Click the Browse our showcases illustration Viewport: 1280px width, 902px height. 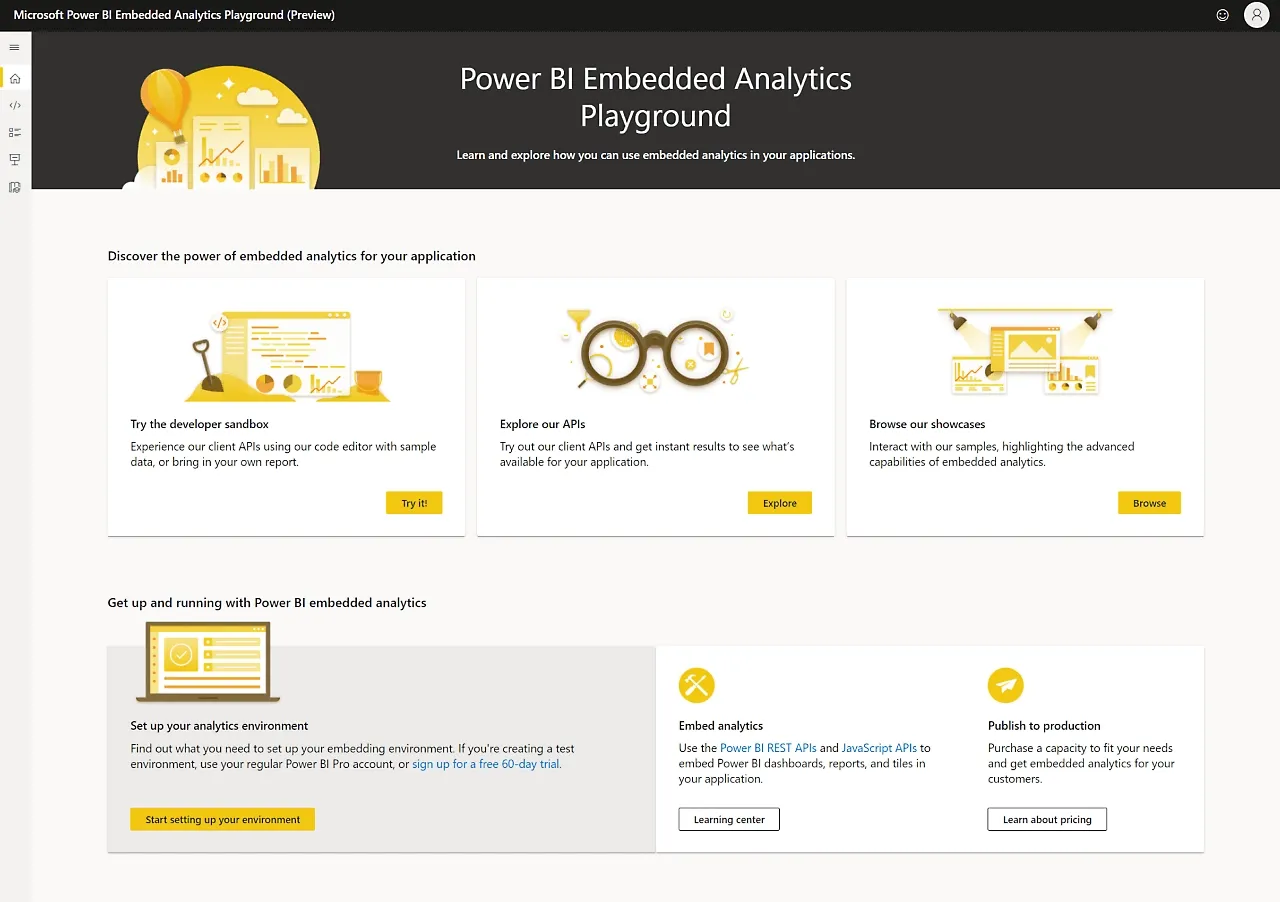[1025, 353]
